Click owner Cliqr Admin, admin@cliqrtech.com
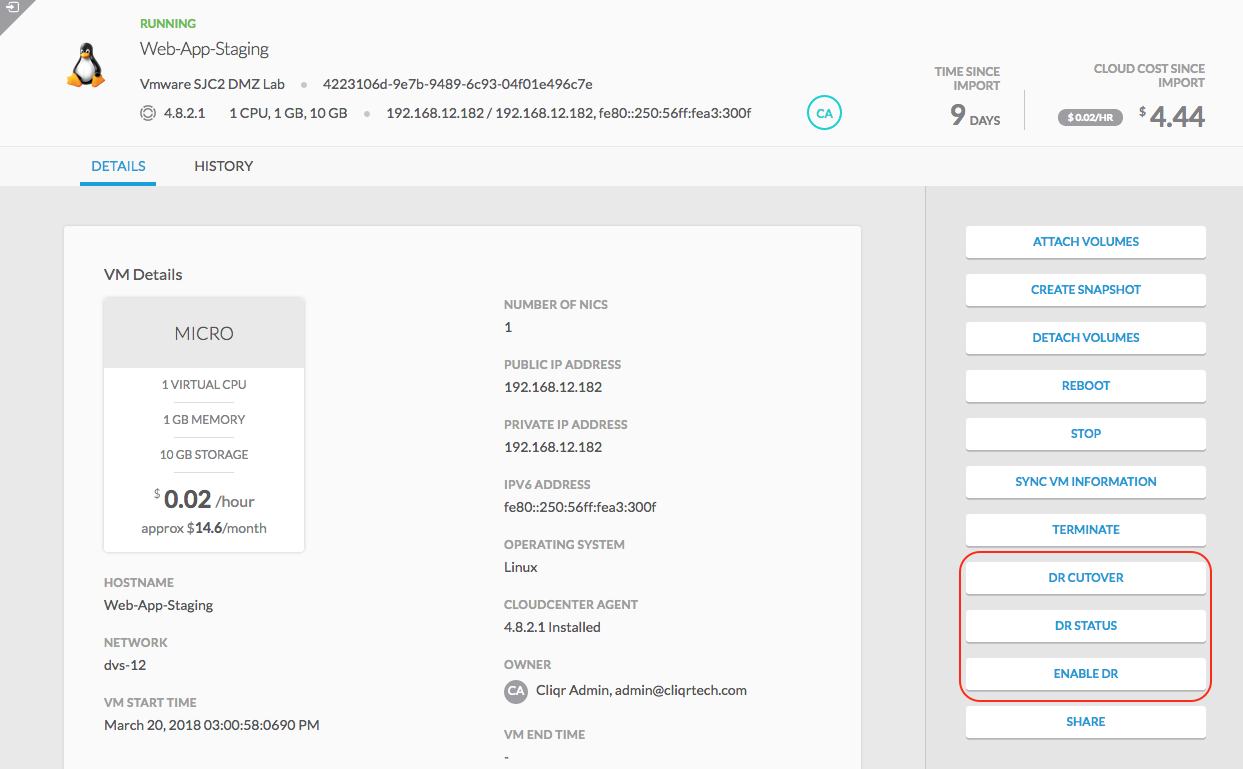 point(641,690)
